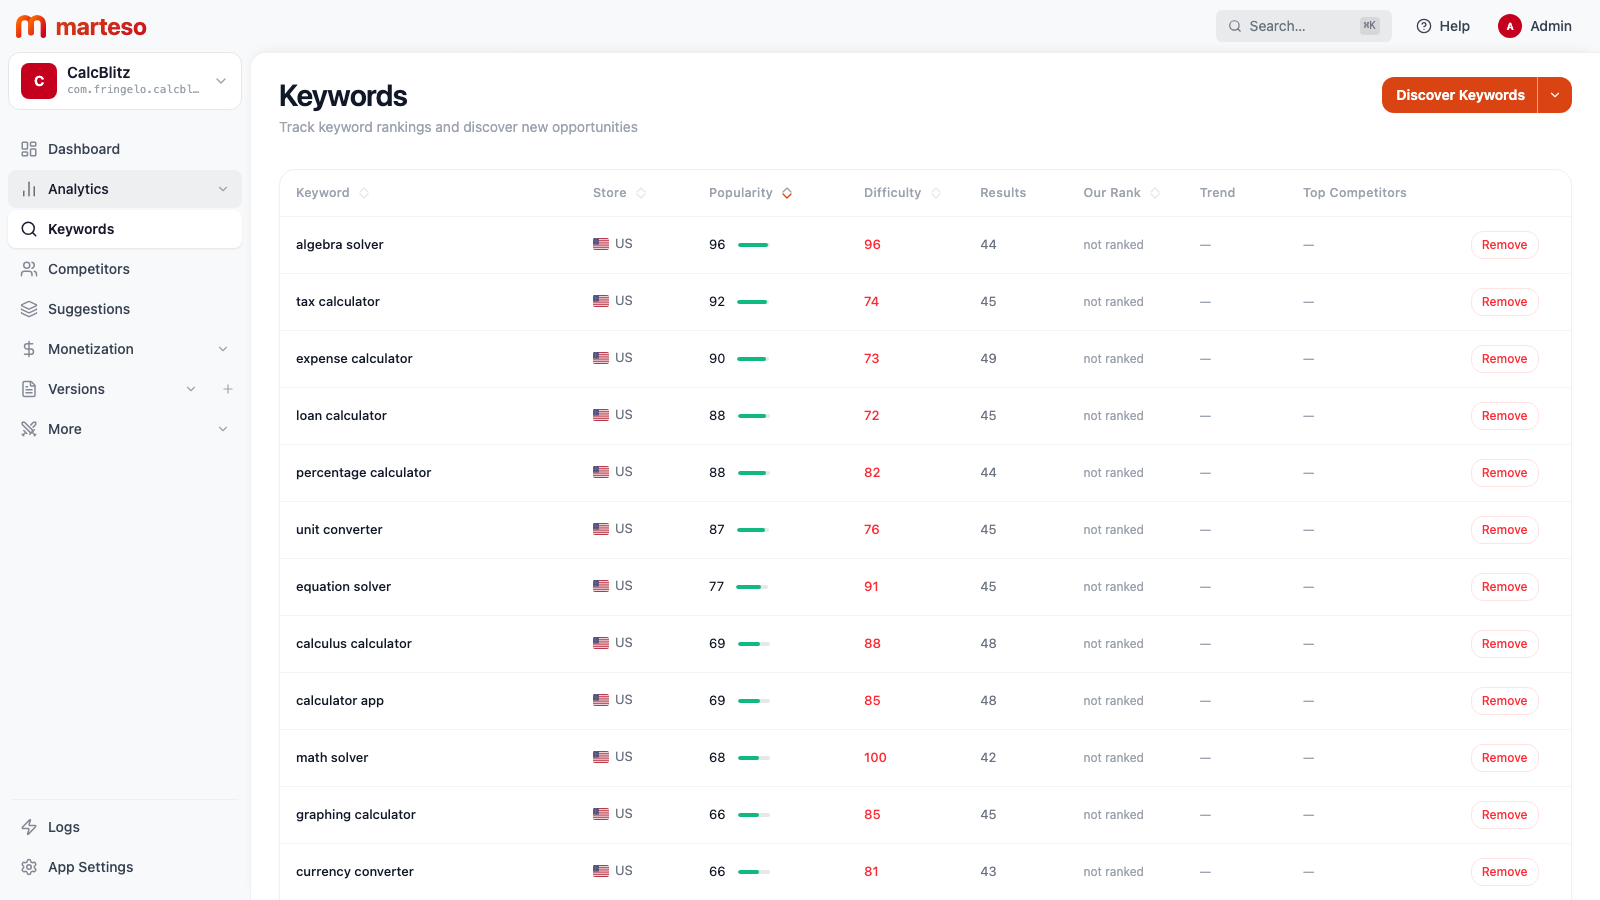Click the Discover Keywords button
This screenshot has height=900, width=1600.
pyautogui.click(x=1460, y=95)
